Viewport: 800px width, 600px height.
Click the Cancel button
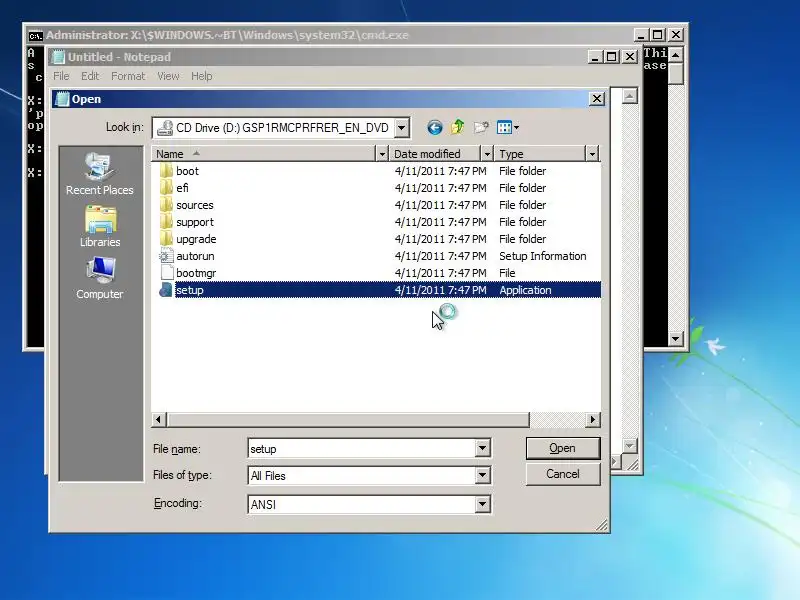[563, 474]
